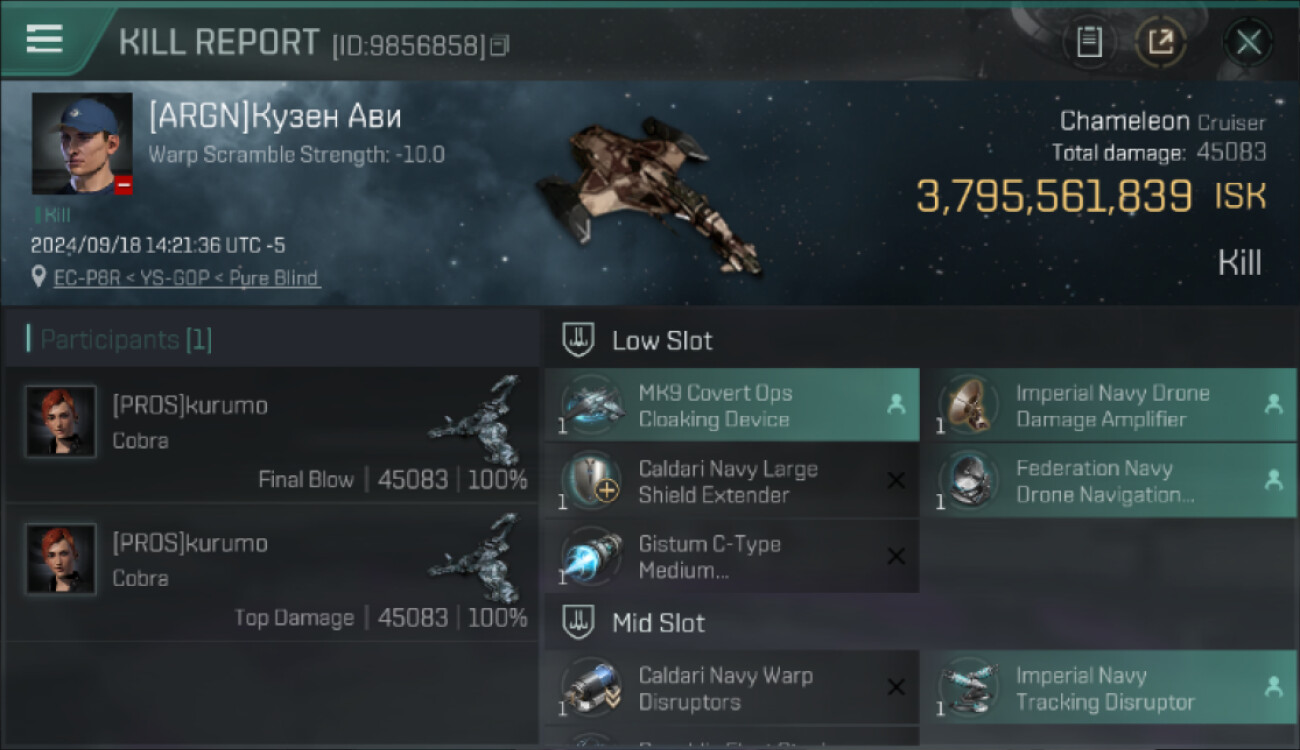This screenshot has height=750, width=1300.
Task: Open the EC-P8R location link
Action: point(187,277)
